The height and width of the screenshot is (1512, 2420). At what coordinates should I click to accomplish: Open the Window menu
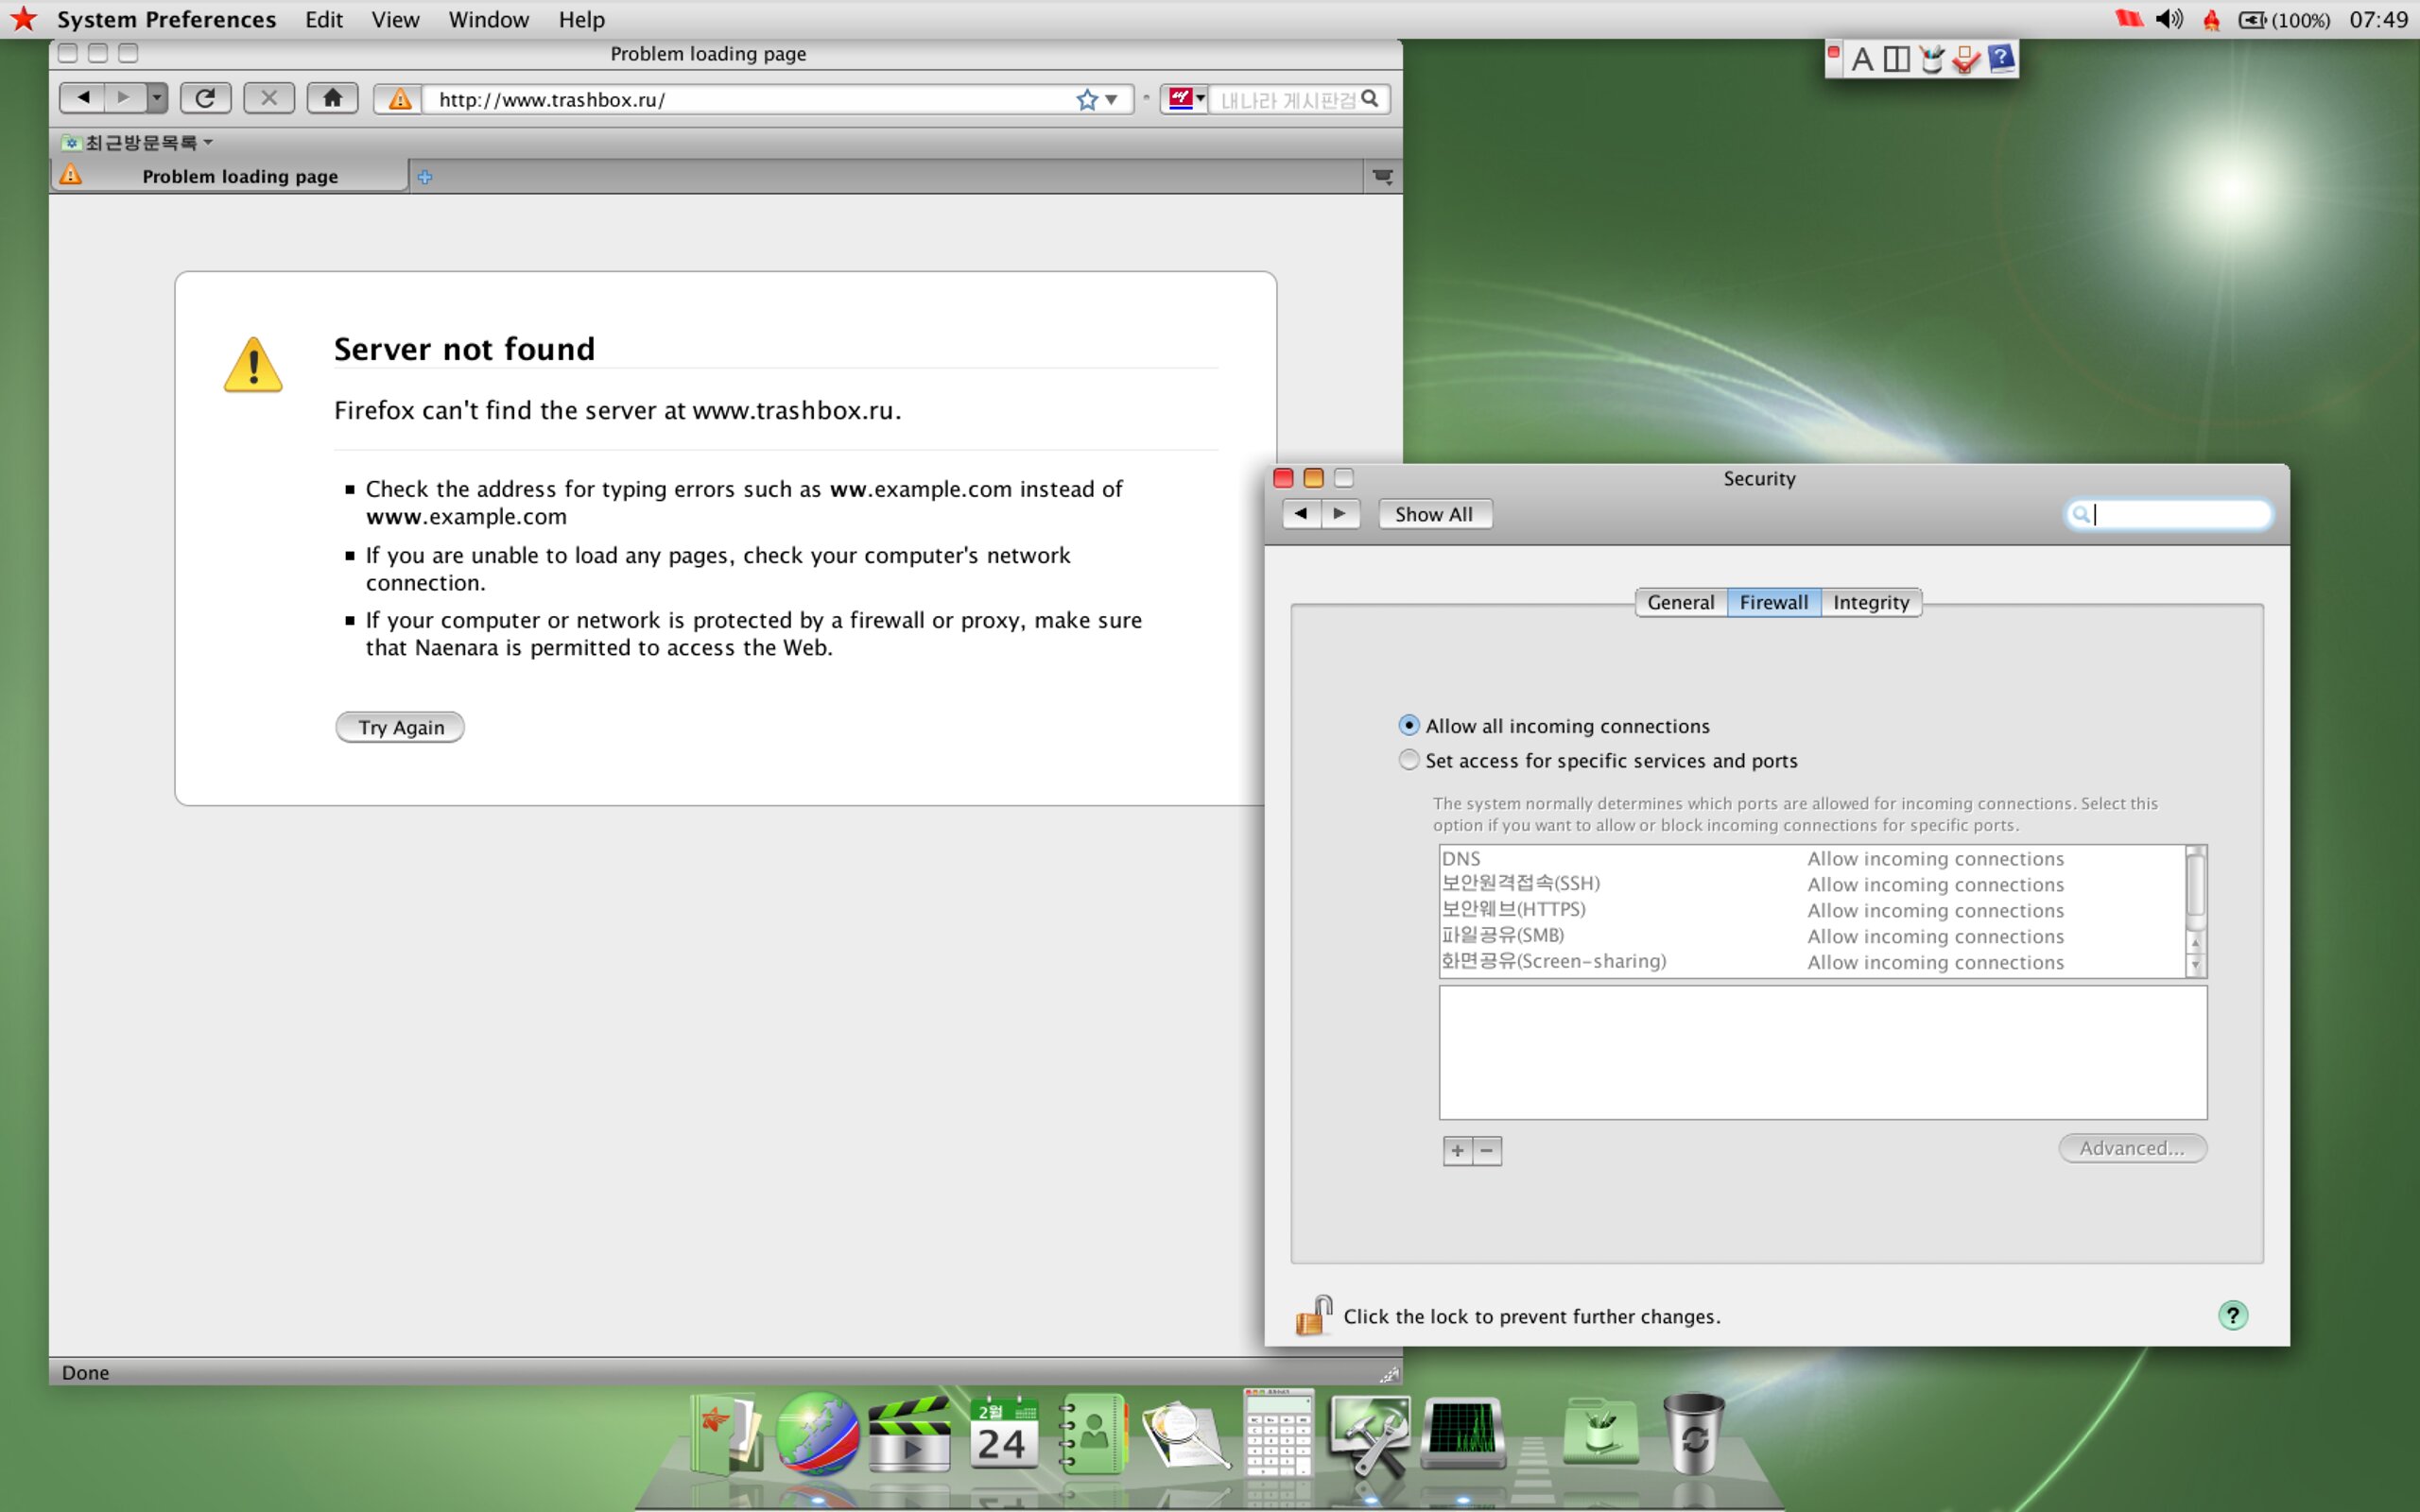tap(488, 19)
